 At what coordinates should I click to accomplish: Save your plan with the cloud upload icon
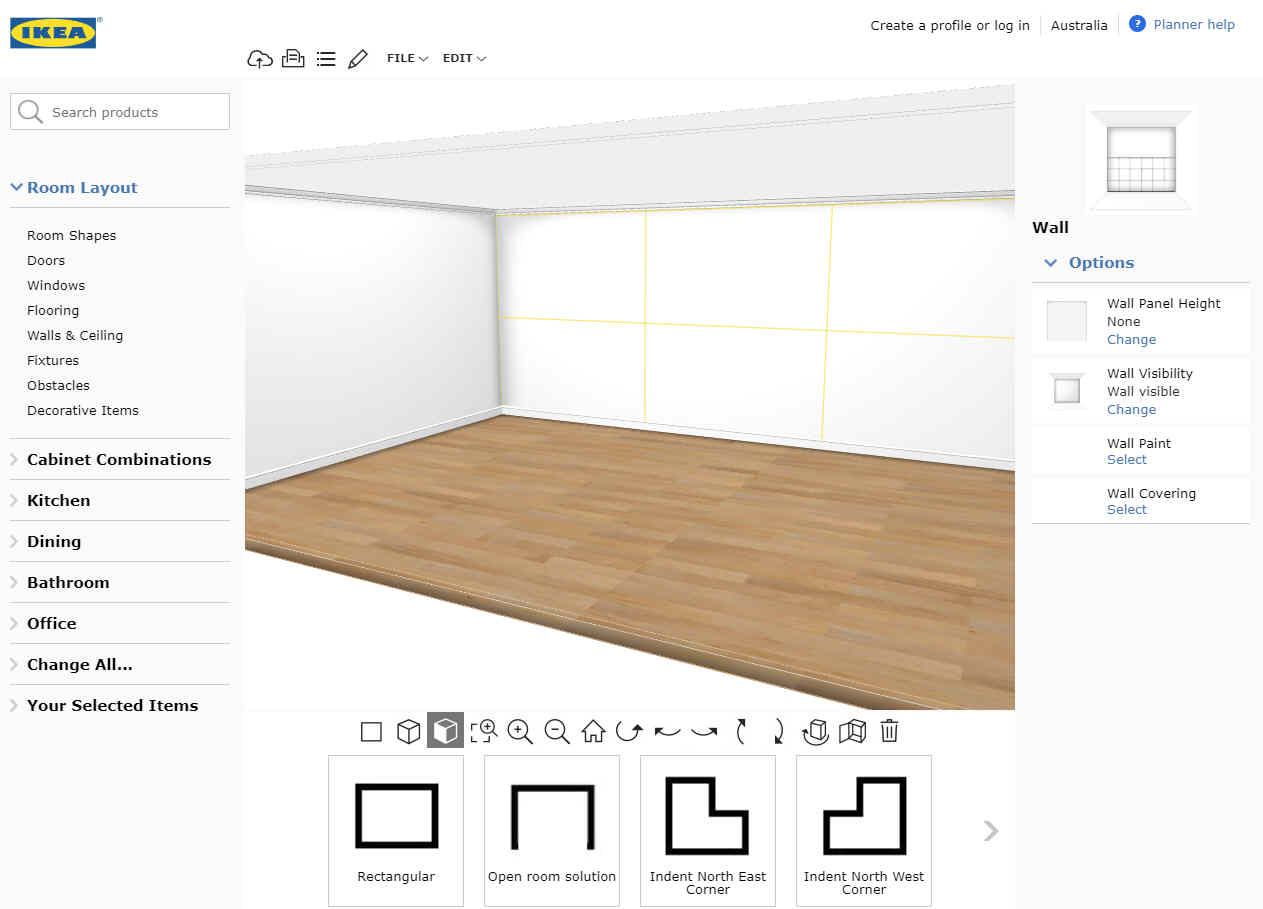tap(259, 58)
